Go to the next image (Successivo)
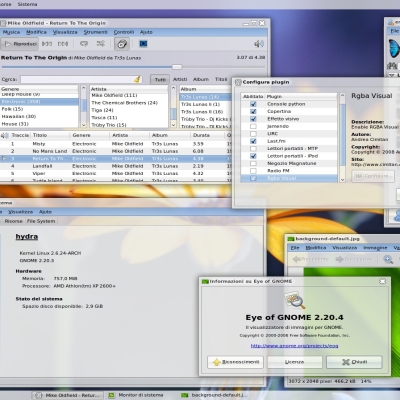400x400 pixels. click(x=354, y=259)
